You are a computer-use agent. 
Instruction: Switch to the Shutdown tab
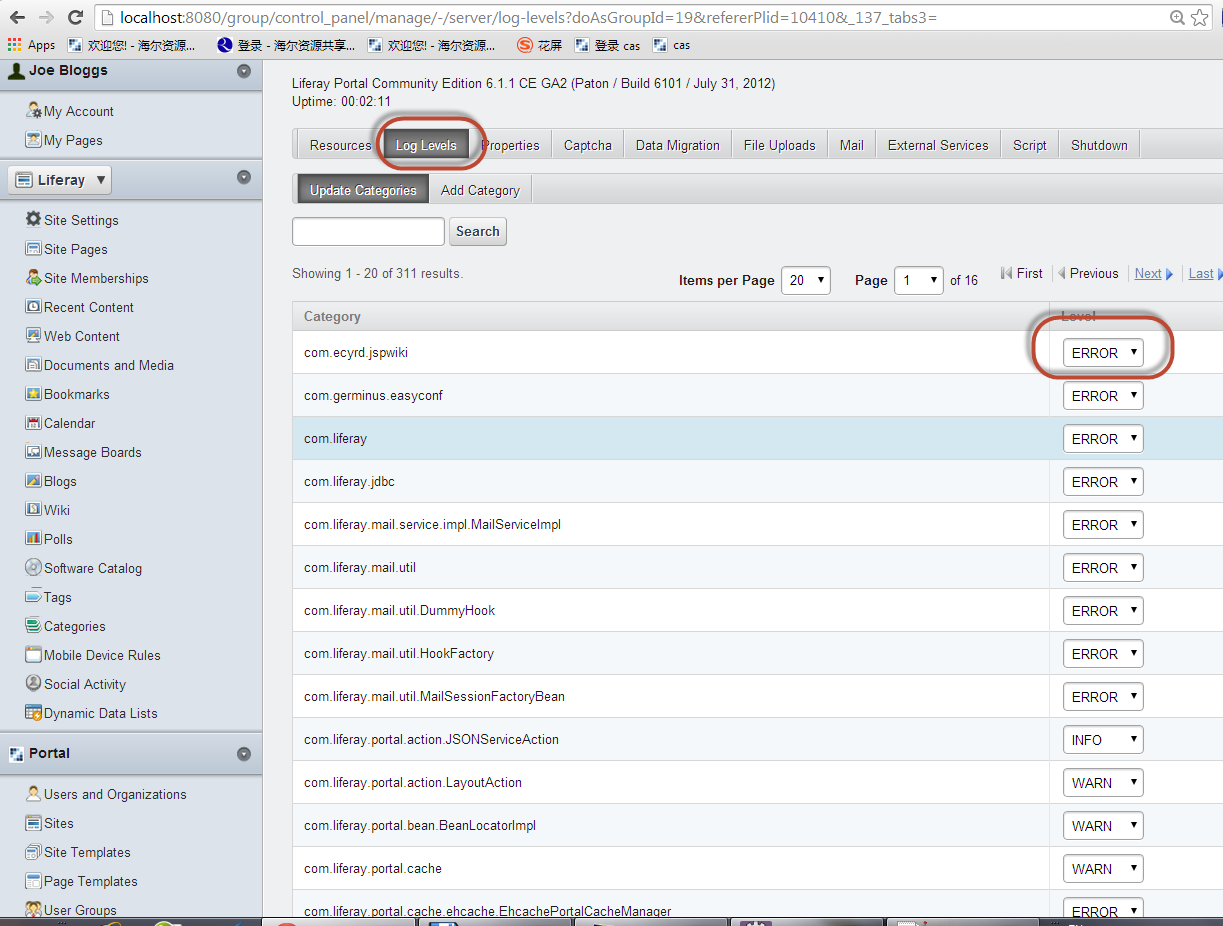[1099, 145]
